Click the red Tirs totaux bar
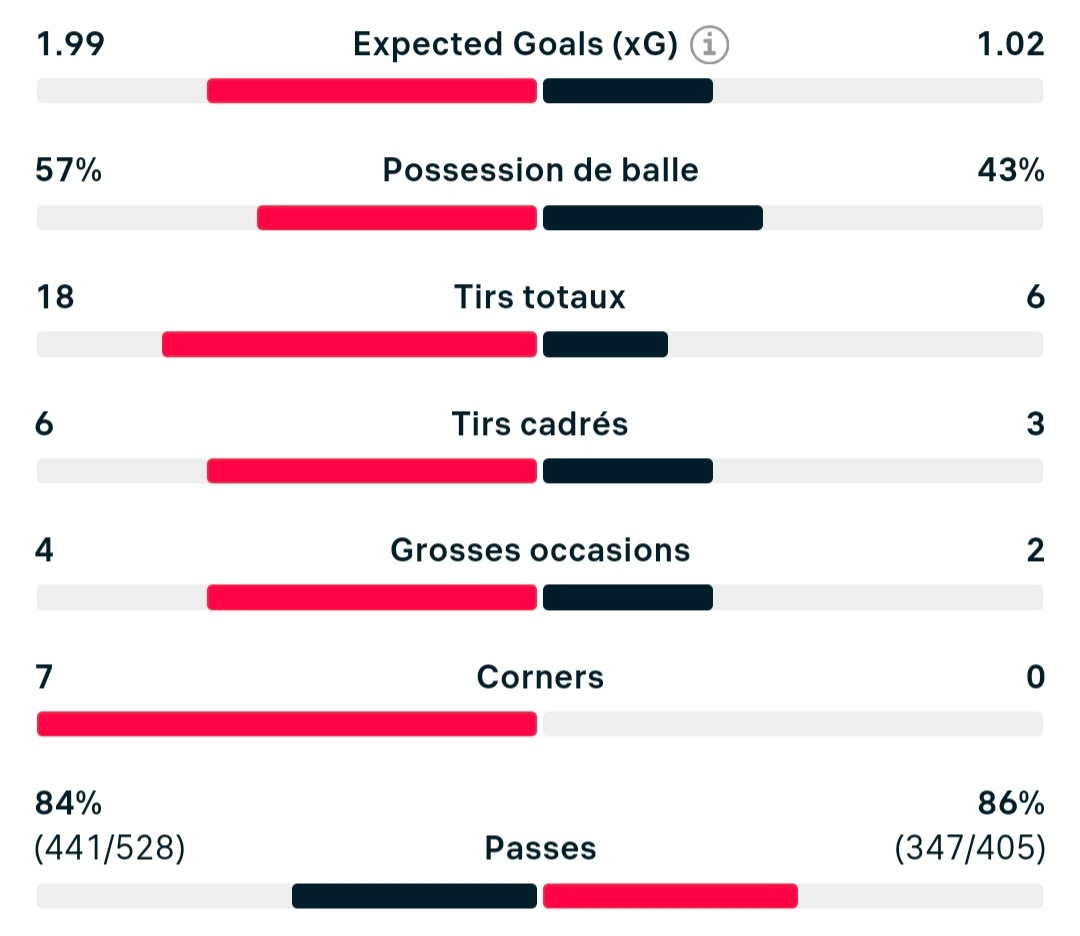The image size is (1080, 936). pyautogui.click(x=349, y=344)
